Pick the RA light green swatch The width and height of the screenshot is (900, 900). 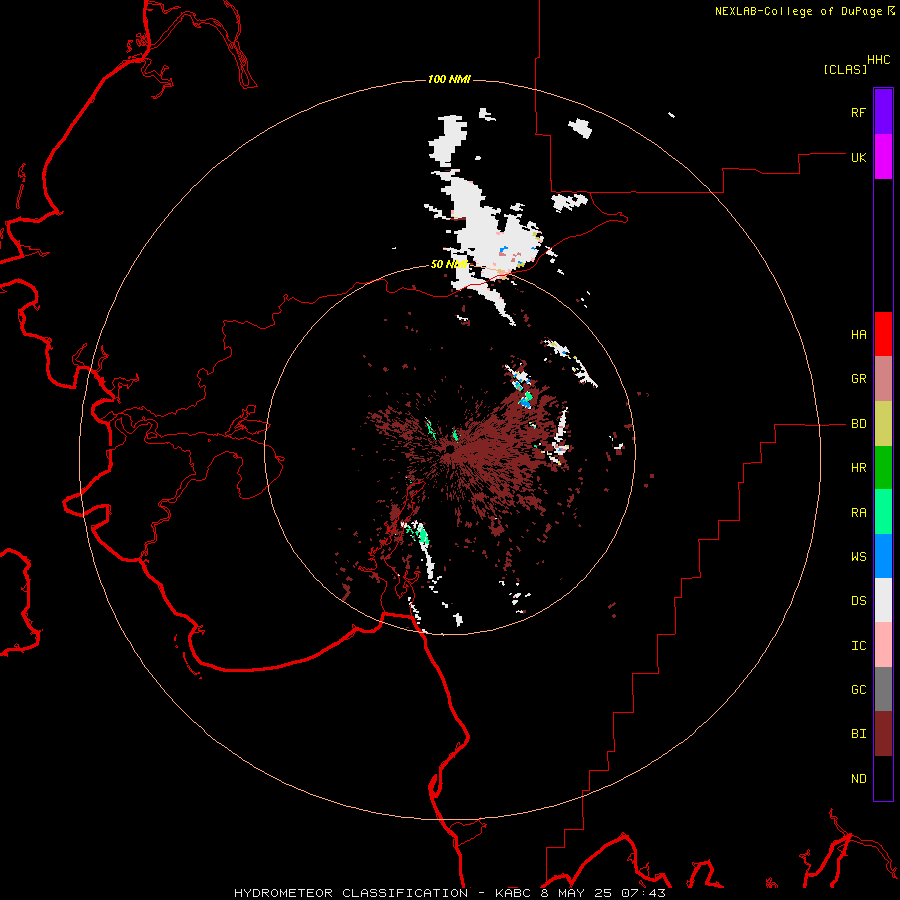pos(883,512)
